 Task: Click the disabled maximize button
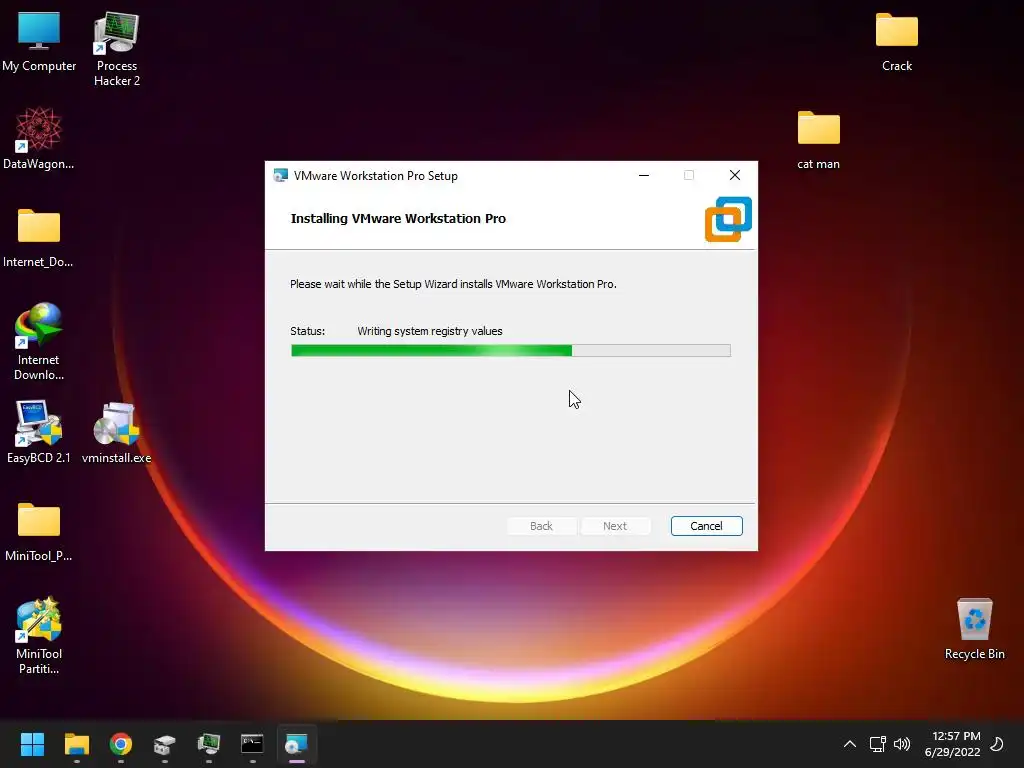point(689,175)
